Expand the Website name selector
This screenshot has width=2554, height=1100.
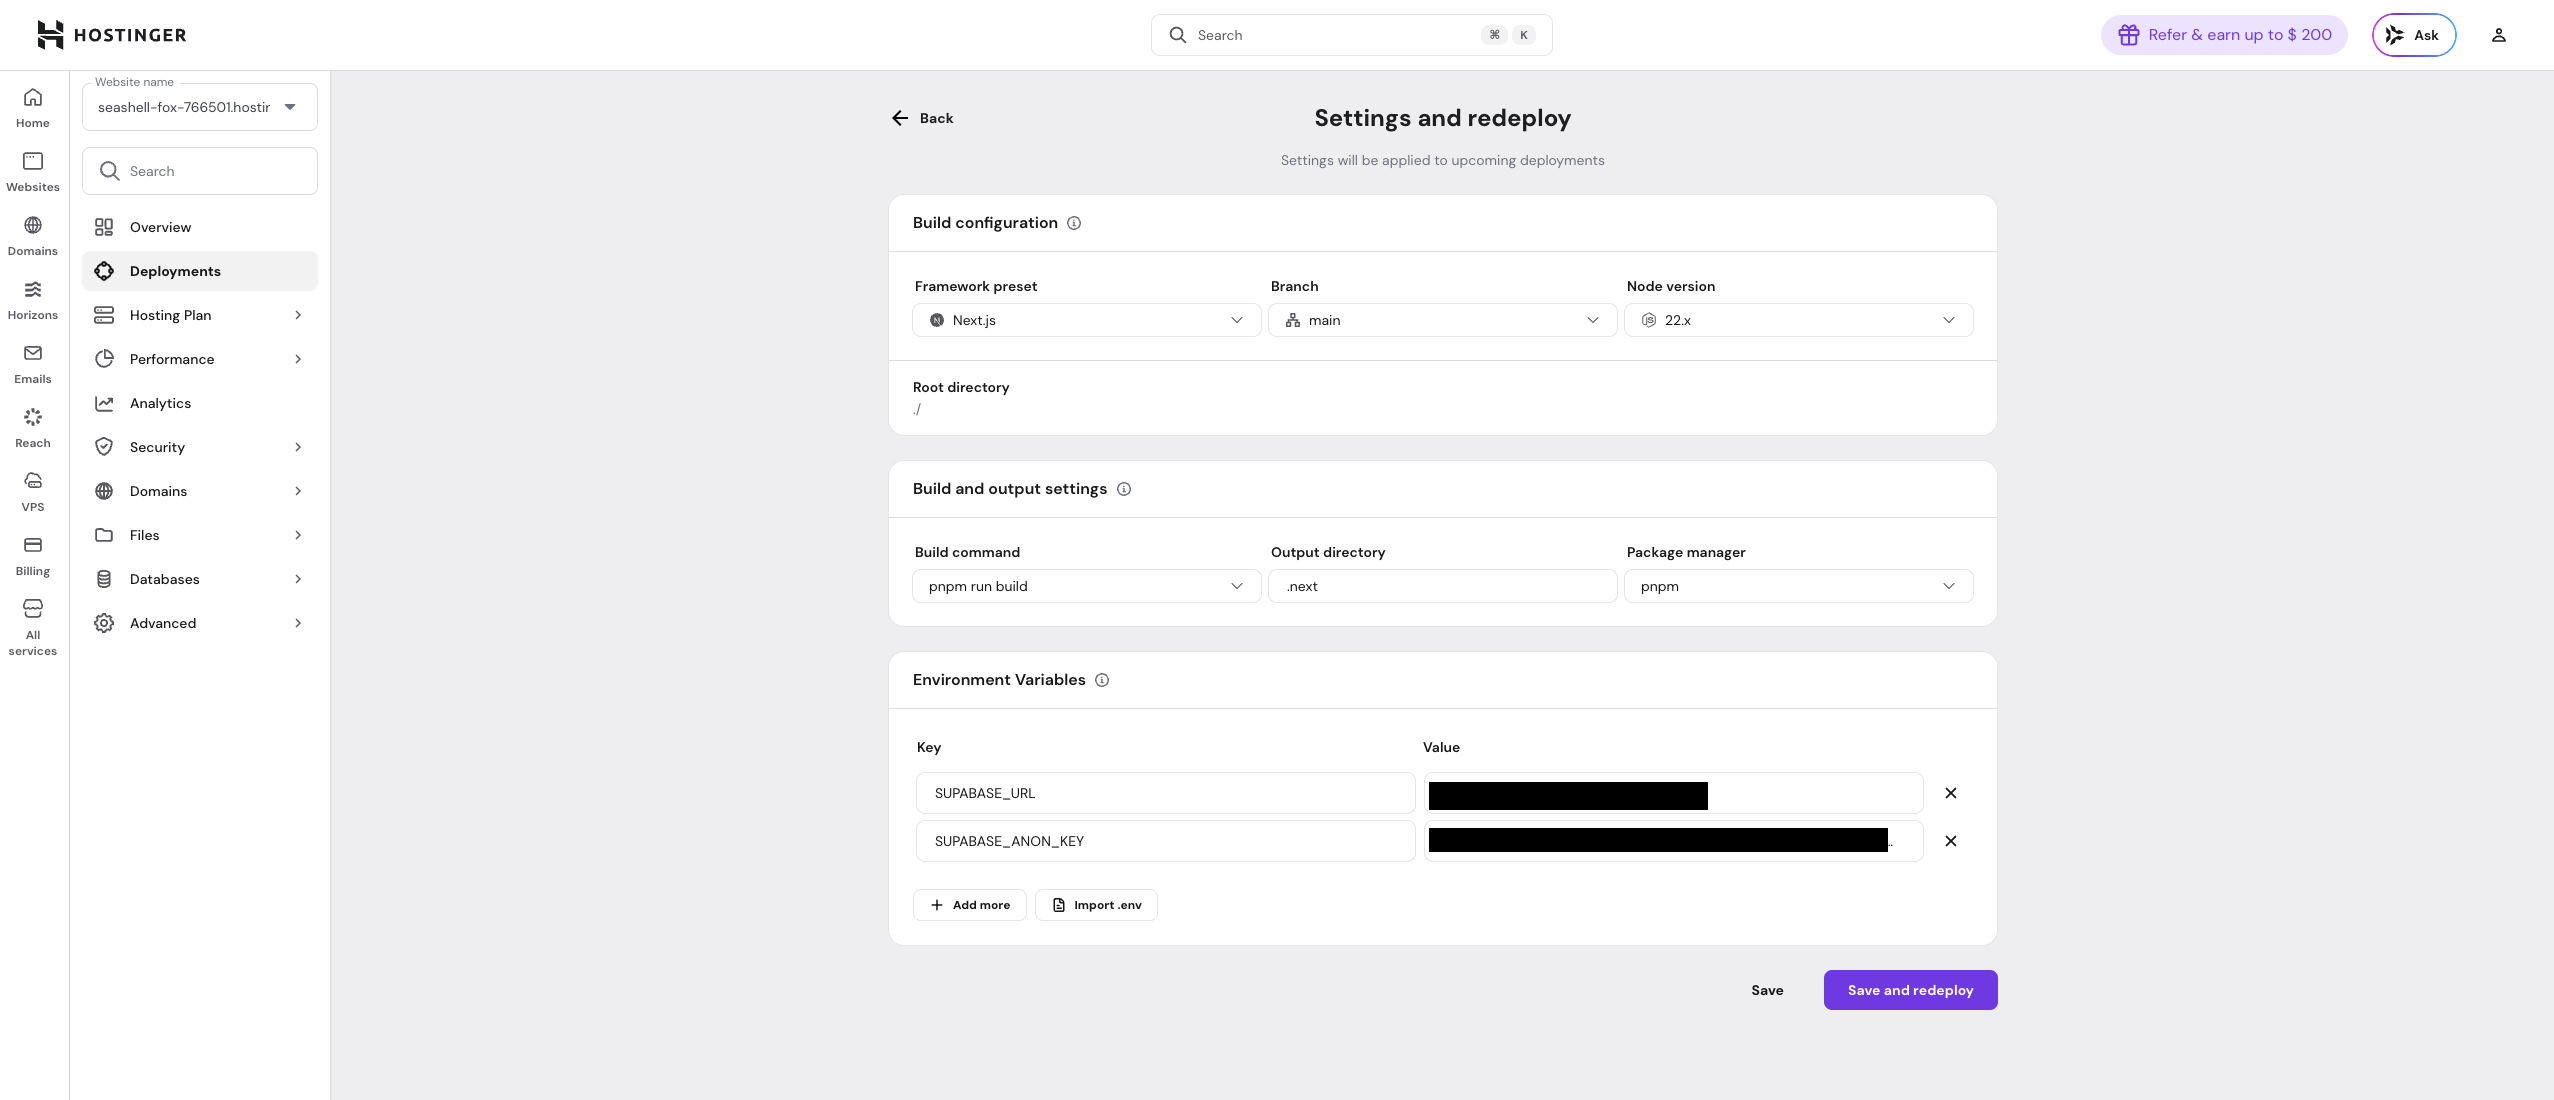[x=199, y=107]
